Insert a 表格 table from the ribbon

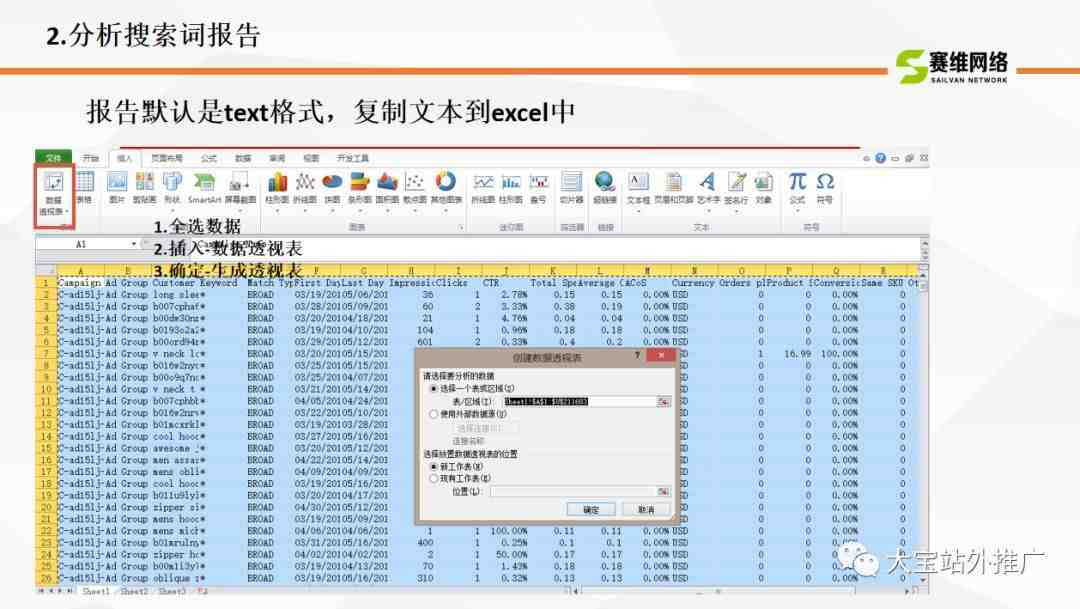pyautogui.click(x=85, y=187)
